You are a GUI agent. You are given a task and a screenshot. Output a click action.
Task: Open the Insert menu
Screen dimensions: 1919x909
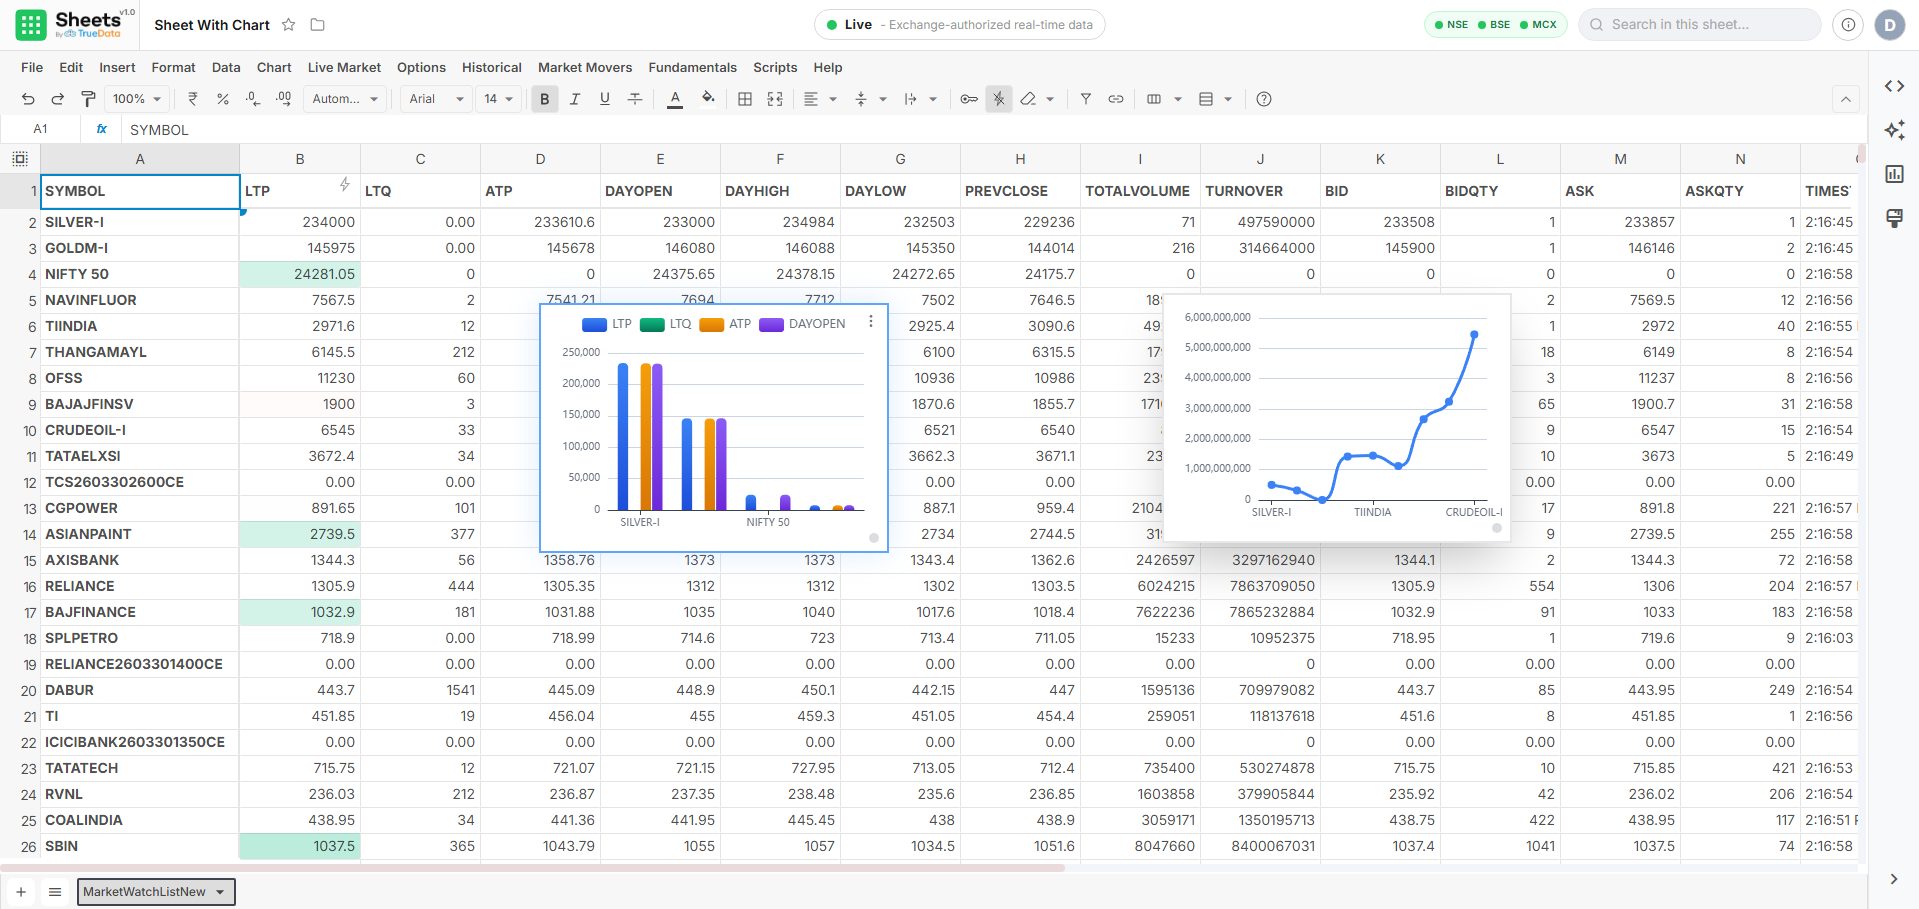[117, 67]
